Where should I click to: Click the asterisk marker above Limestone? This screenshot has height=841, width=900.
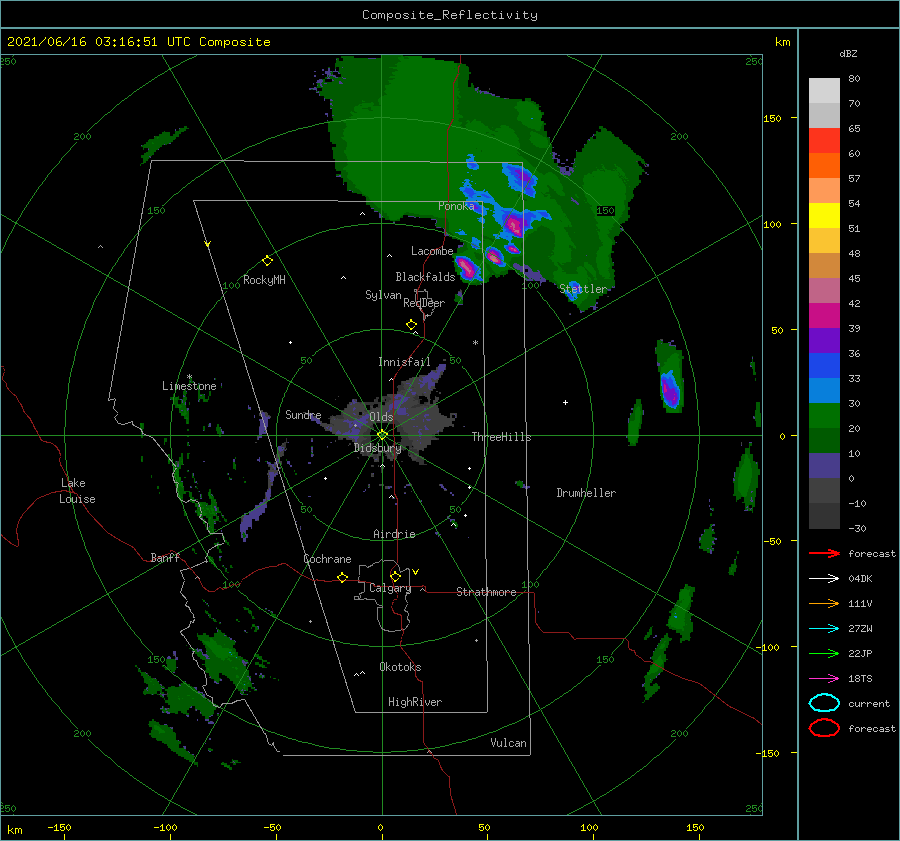(189, 377)
